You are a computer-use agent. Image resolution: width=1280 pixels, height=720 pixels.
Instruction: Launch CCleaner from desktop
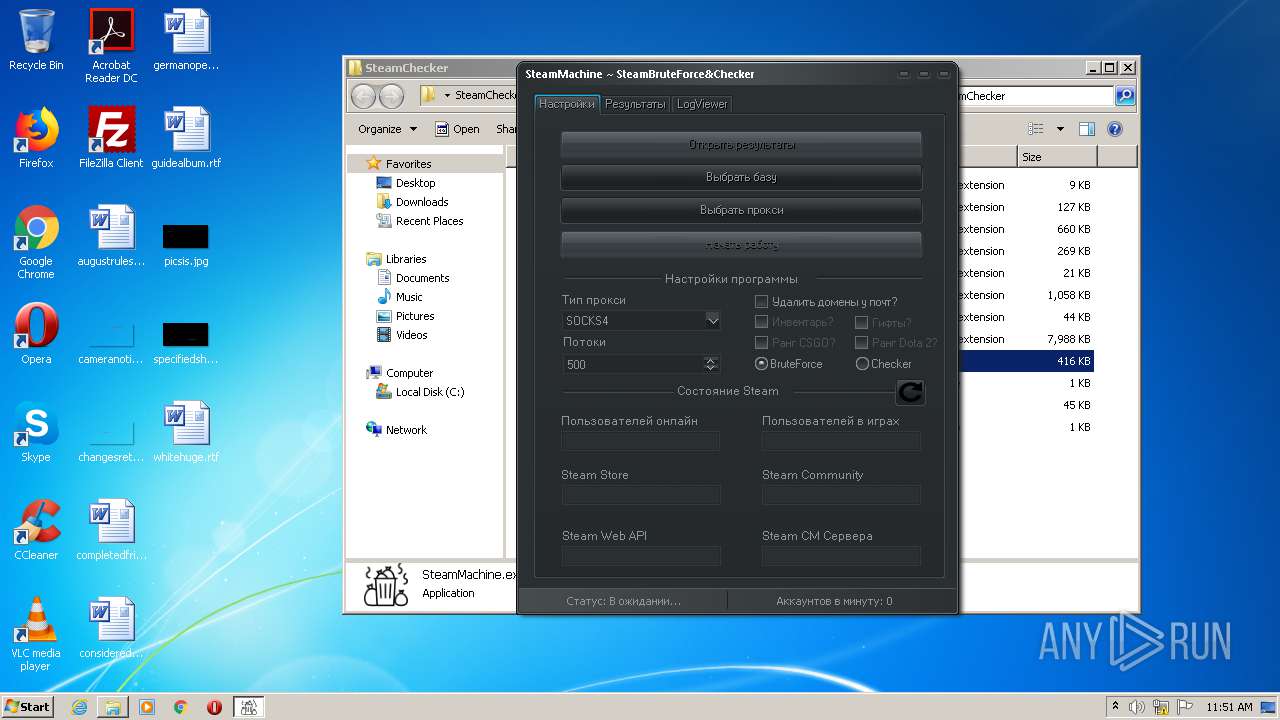[36, 530]
